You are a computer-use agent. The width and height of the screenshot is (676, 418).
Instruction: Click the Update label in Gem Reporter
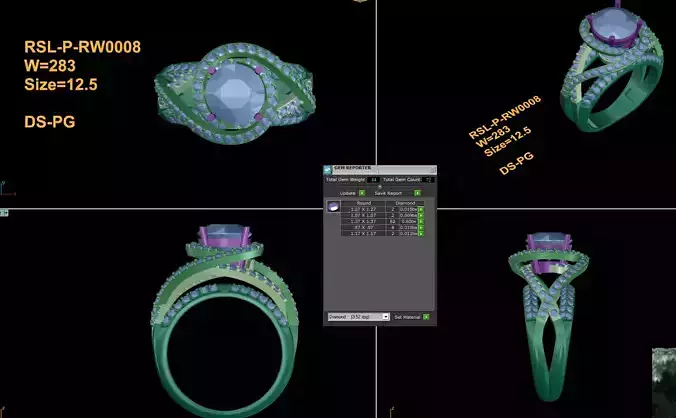click(347, 193)
